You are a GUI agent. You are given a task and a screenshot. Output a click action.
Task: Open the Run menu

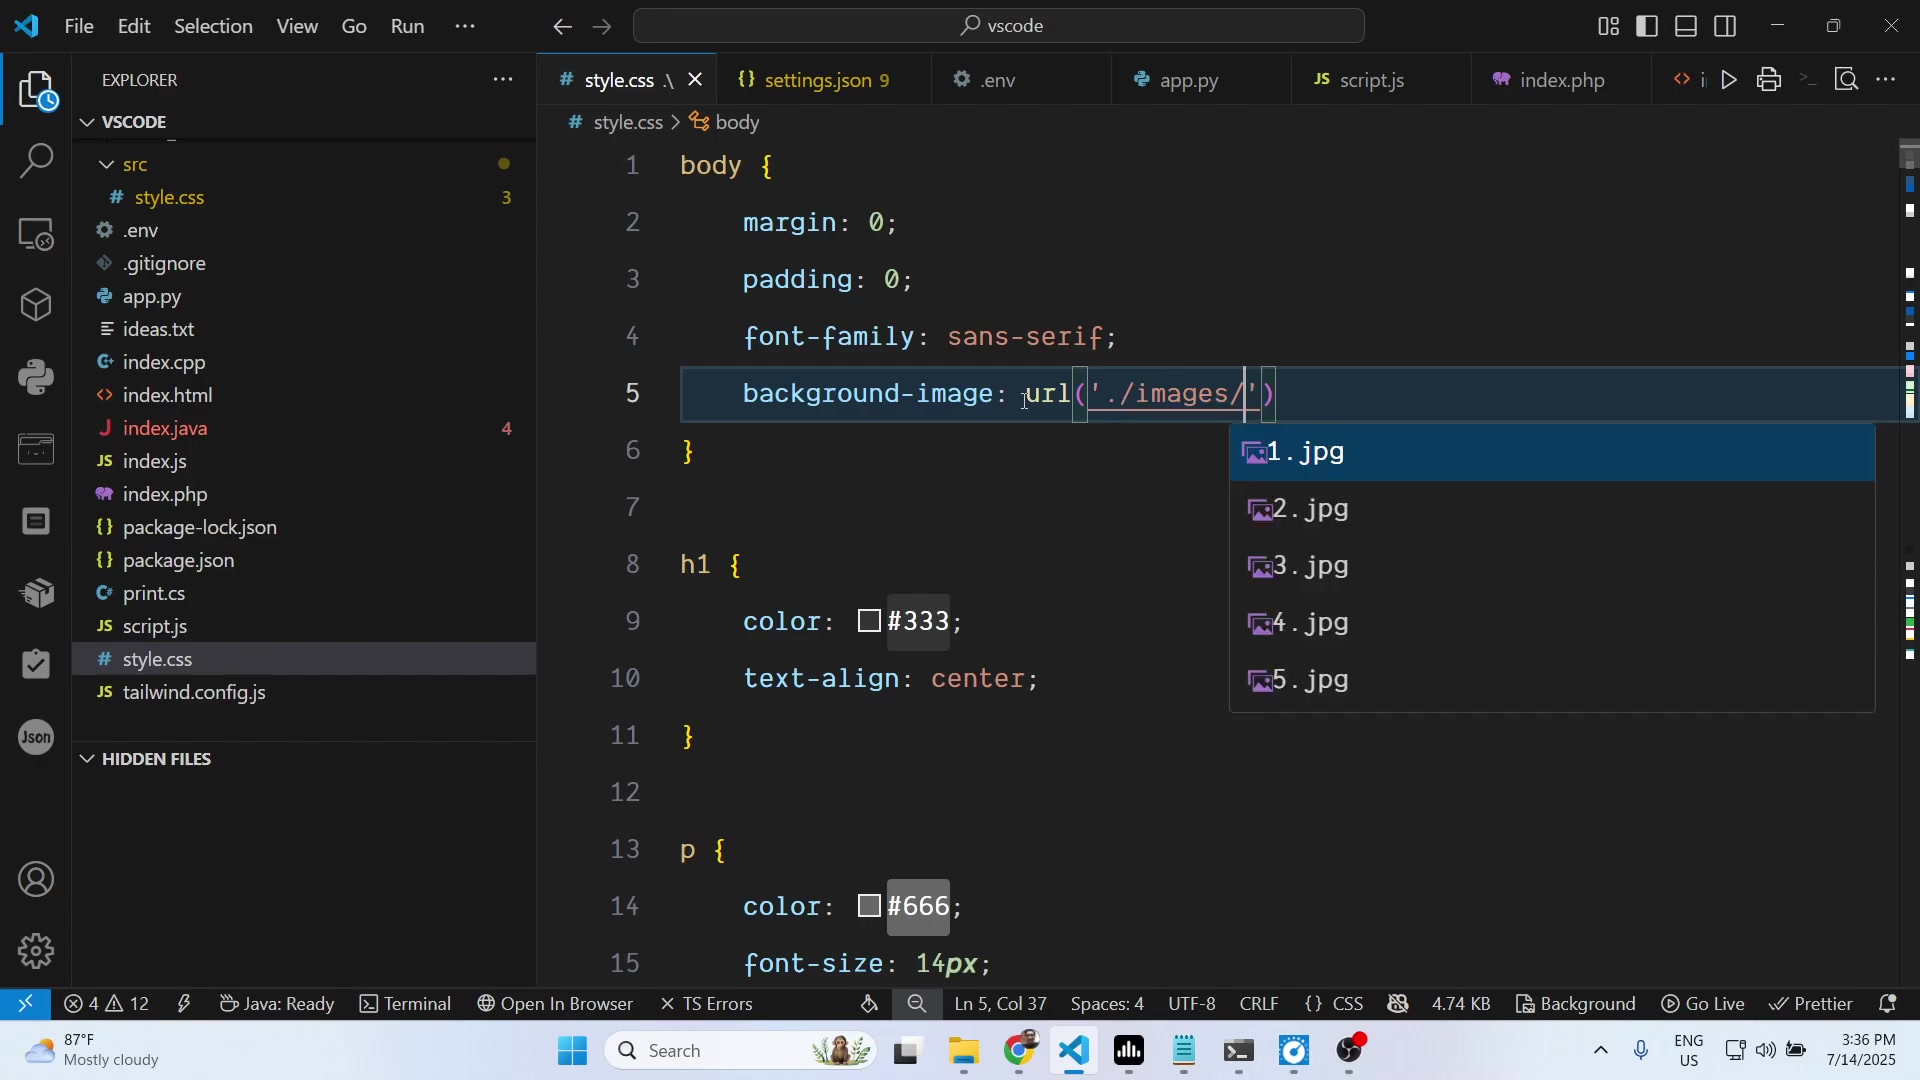tap(408, 27)
